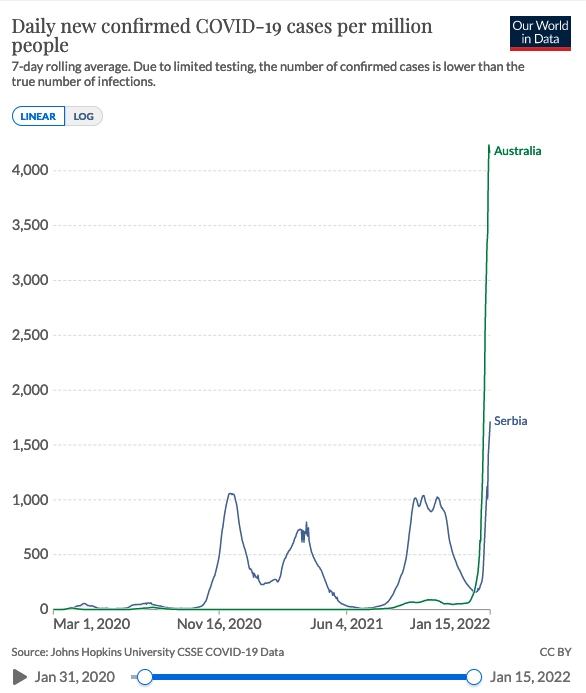This screenshot has width=586, height=693.
Task: Click the Johns Hopkins source text
Action: [x=148, y=652]
